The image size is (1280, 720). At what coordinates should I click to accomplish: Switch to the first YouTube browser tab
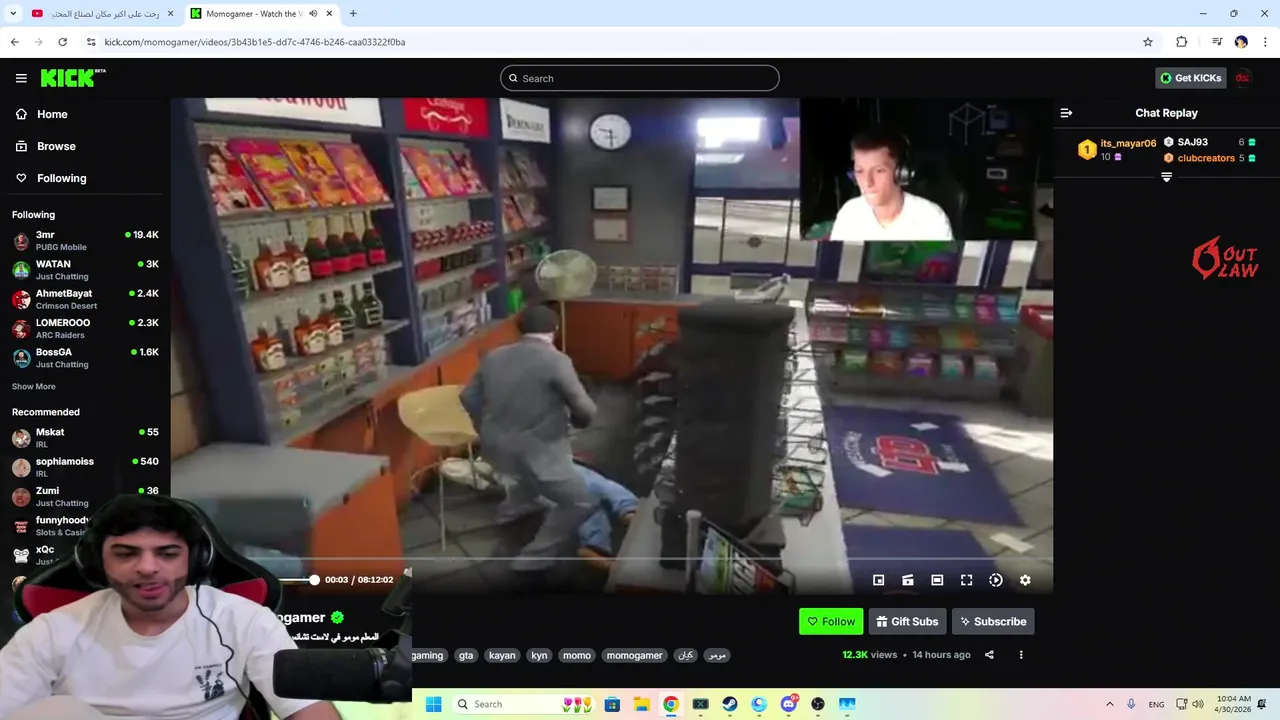(x=100, y=14)
